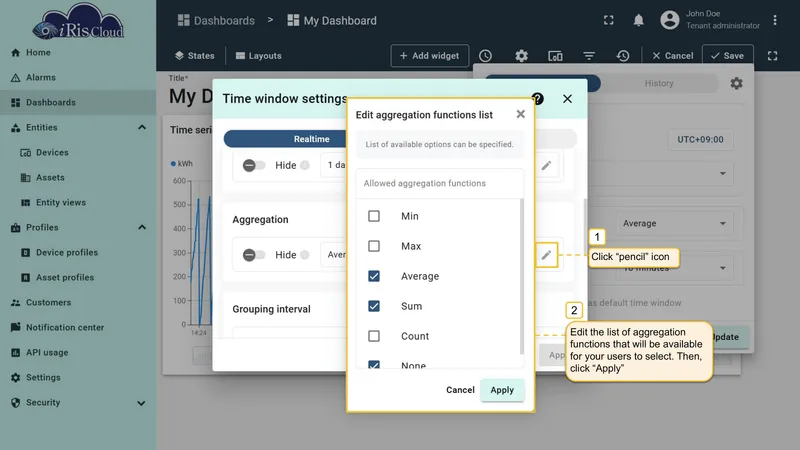
Task: Open notifications bell
Action: click(638, 20)
